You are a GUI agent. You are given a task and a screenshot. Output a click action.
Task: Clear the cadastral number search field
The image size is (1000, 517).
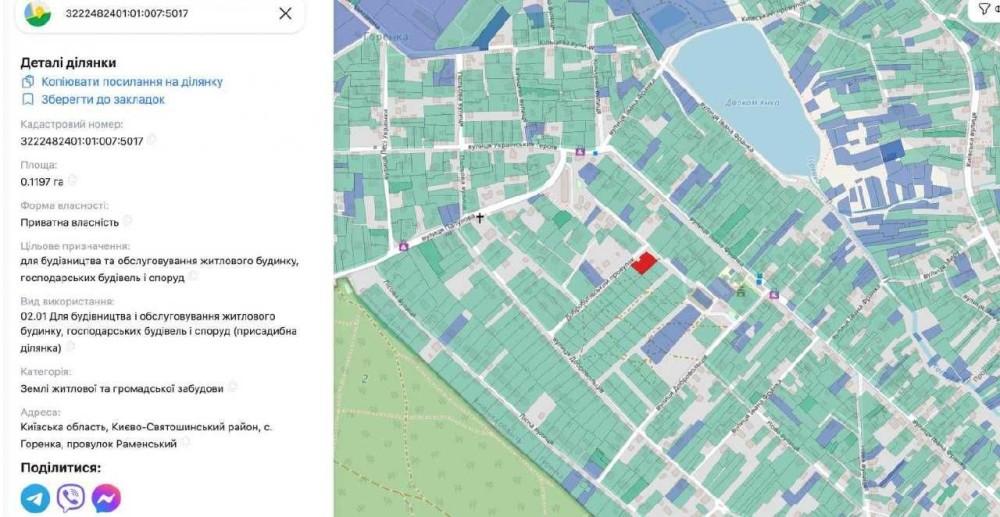(x=285, y=13)
